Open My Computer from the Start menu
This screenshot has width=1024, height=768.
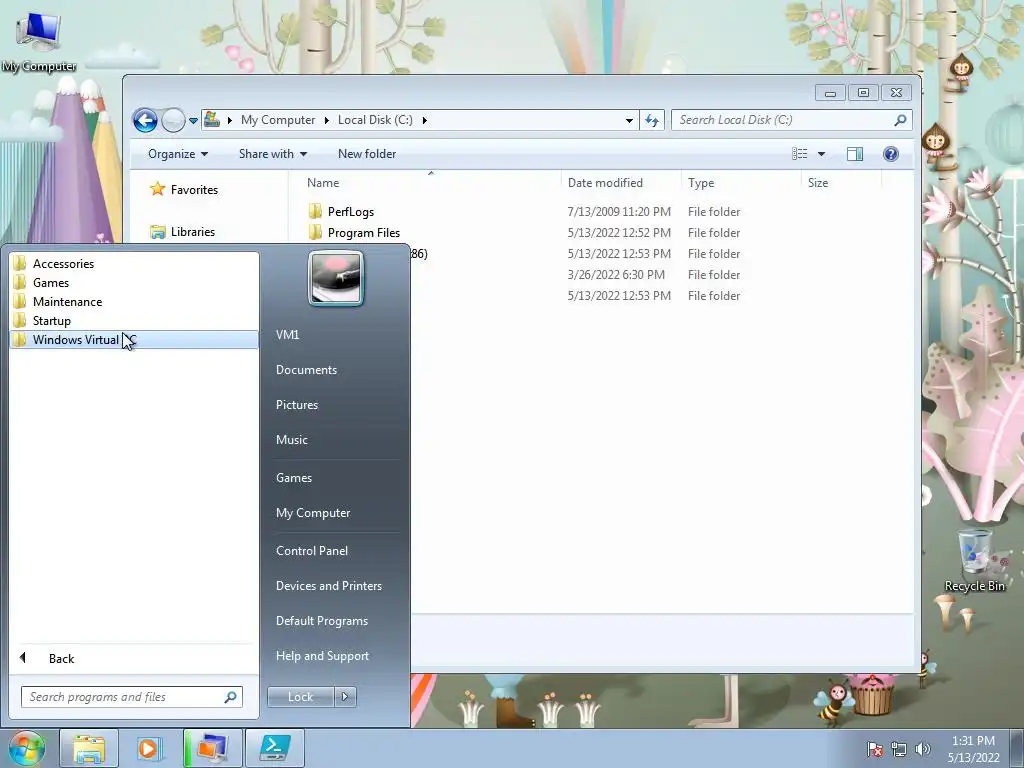313,513
